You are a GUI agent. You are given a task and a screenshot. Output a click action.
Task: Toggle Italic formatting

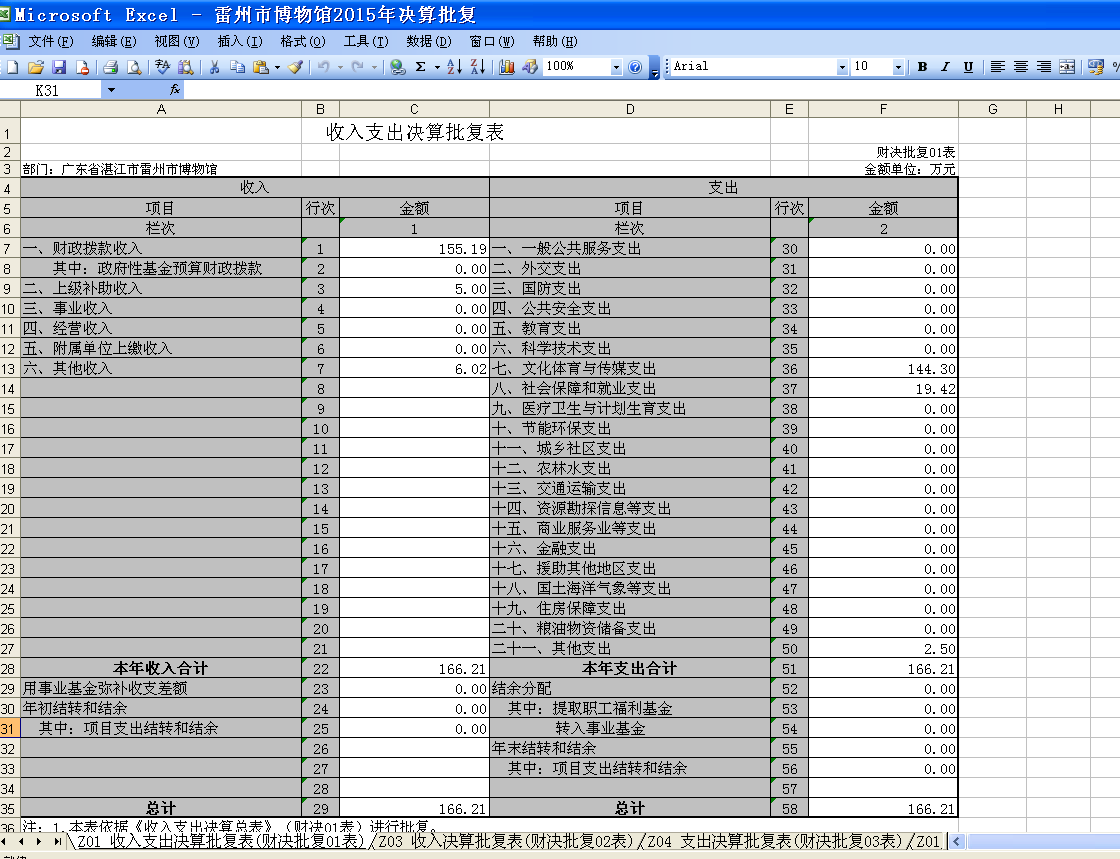coord(945,67)
